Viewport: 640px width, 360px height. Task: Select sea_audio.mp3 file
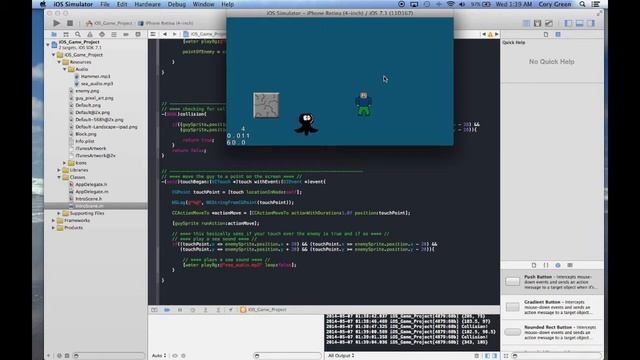click(x=97, y=84)
